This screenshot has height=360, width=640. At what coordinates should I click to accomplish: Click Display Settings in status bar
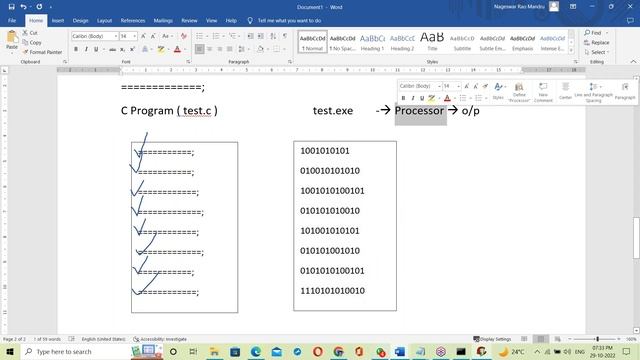point(492,339)
